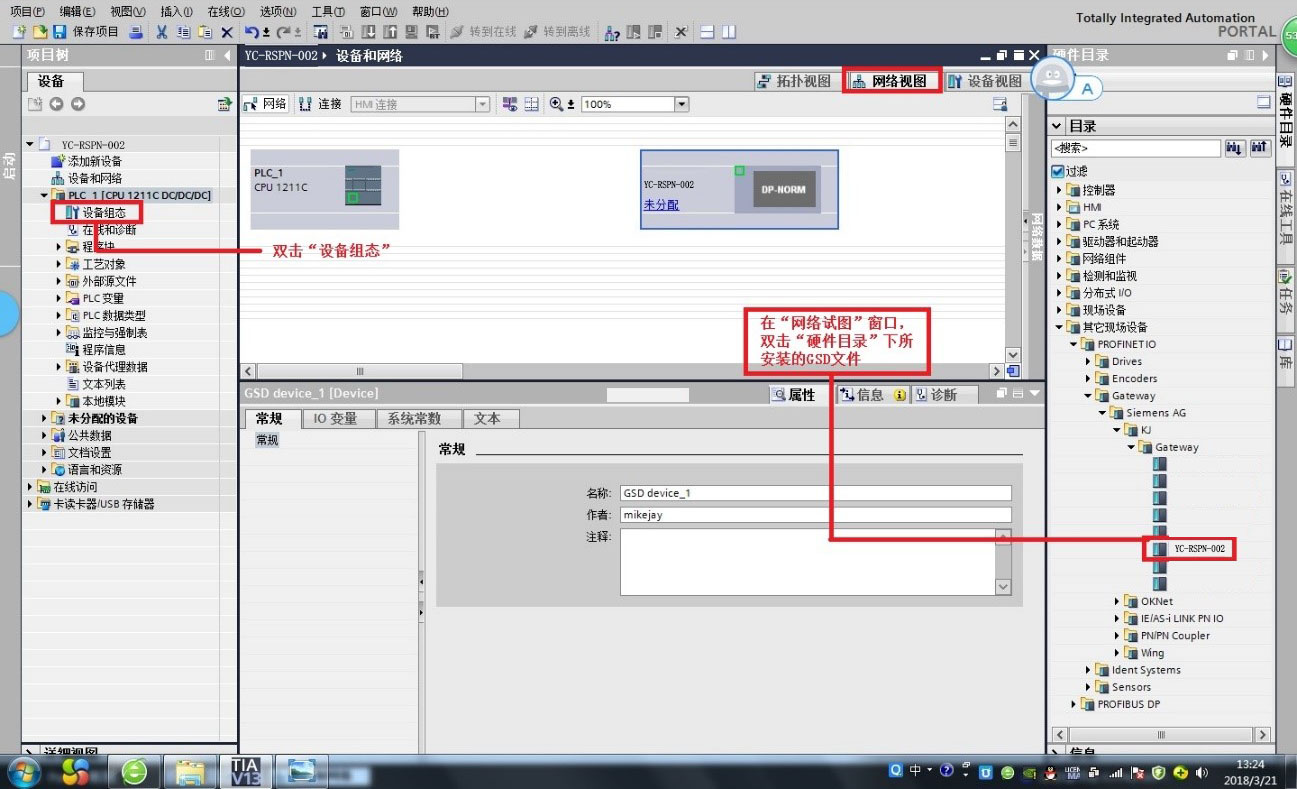Open the 编辑(E) menu
Viewport: 1297px width, 789px height.
coord(77,11)
